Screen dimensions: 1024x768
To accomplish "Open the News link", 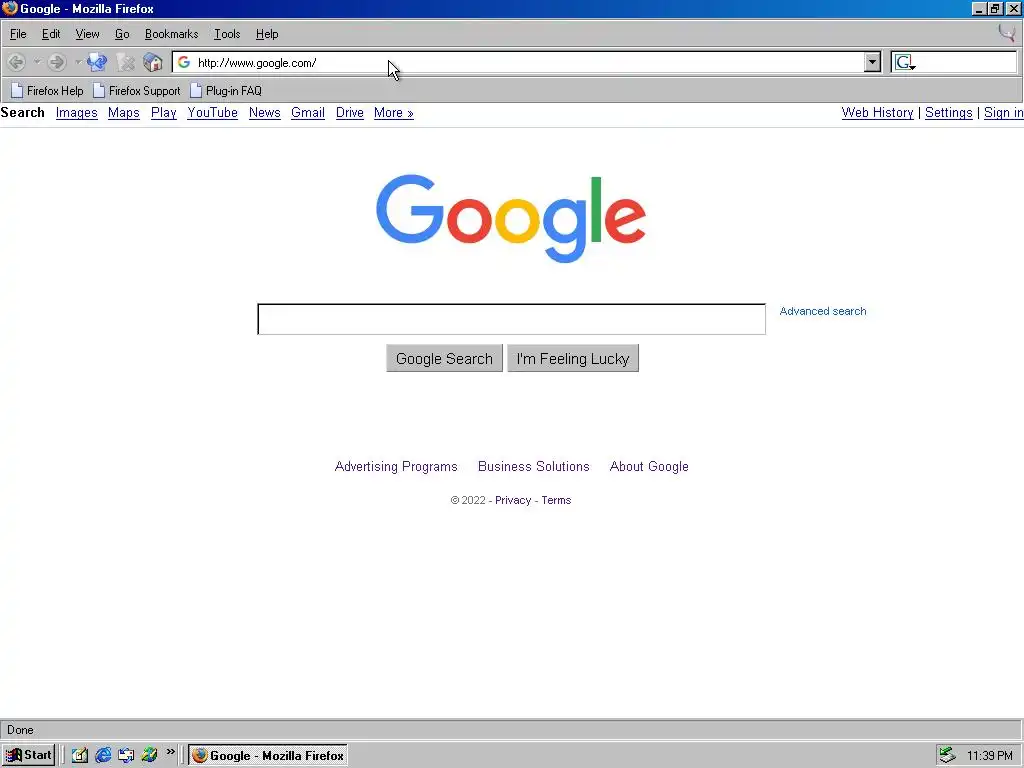I will (264, 113).
